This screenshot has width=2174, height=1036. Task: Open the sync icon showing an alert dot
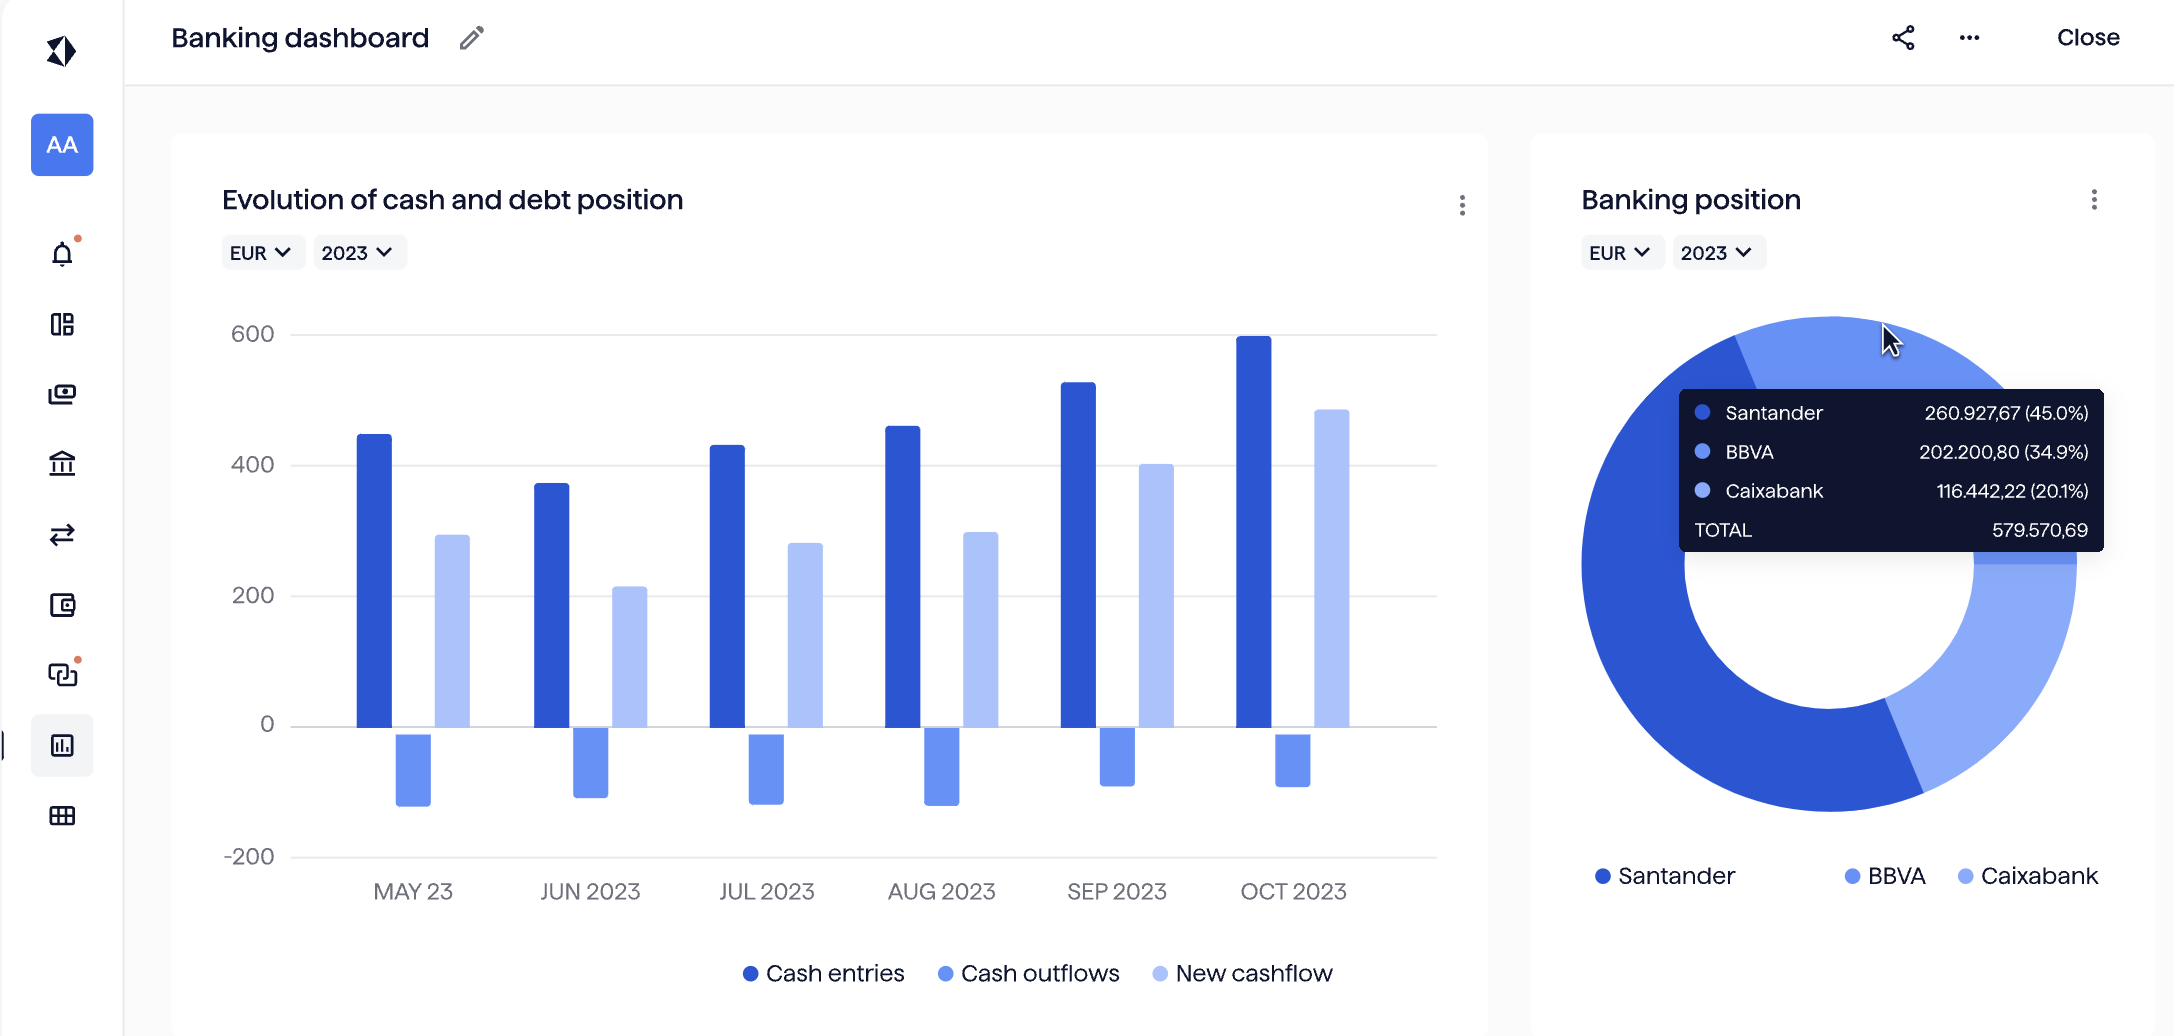[62, 674]
